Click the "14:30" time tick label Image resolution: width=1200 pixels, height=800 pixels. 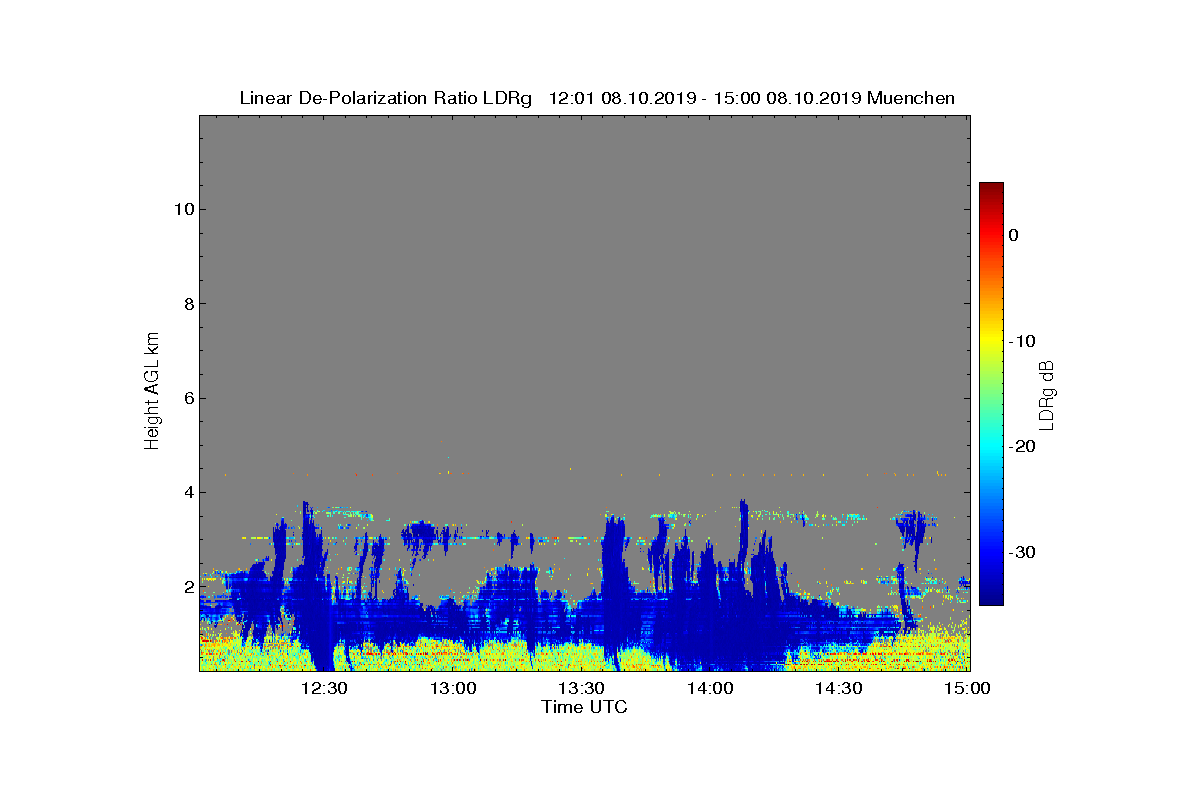[838, 688]
